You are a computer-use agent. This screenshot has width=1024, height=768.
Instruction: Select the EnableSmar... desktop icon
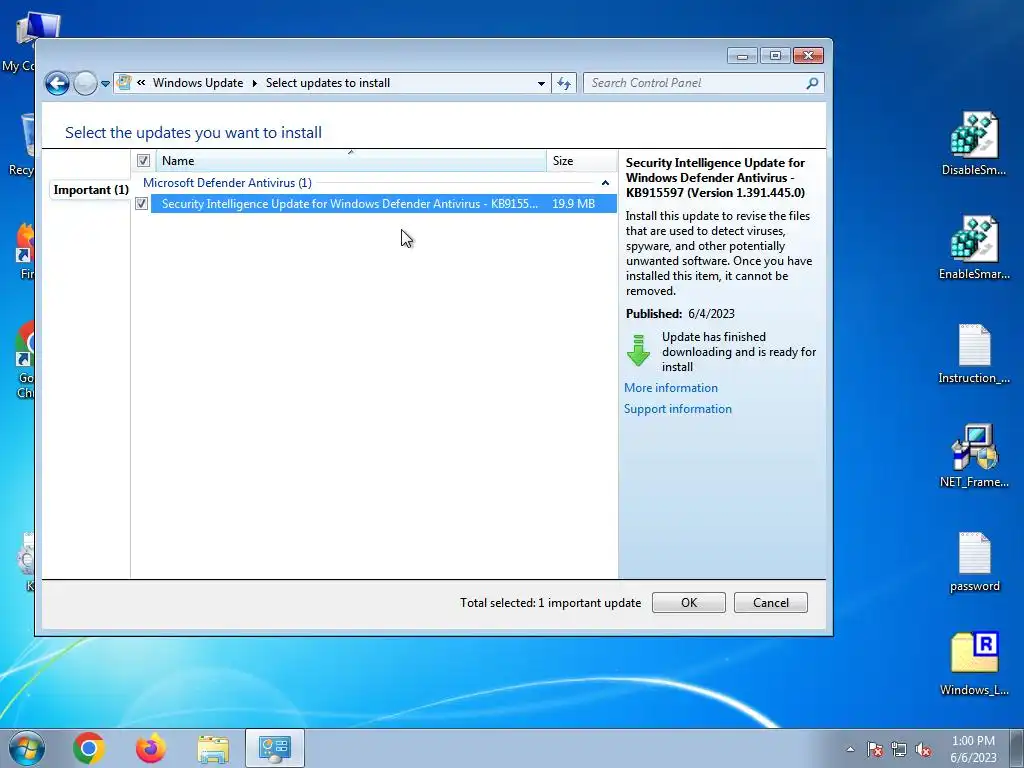(974, 248)
